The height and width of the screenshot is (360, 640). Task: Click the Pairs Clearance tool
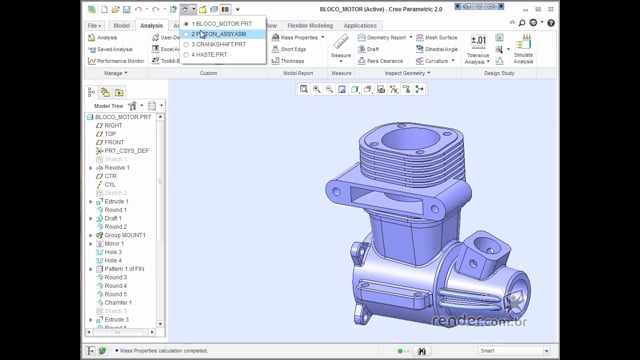[380, 61]
